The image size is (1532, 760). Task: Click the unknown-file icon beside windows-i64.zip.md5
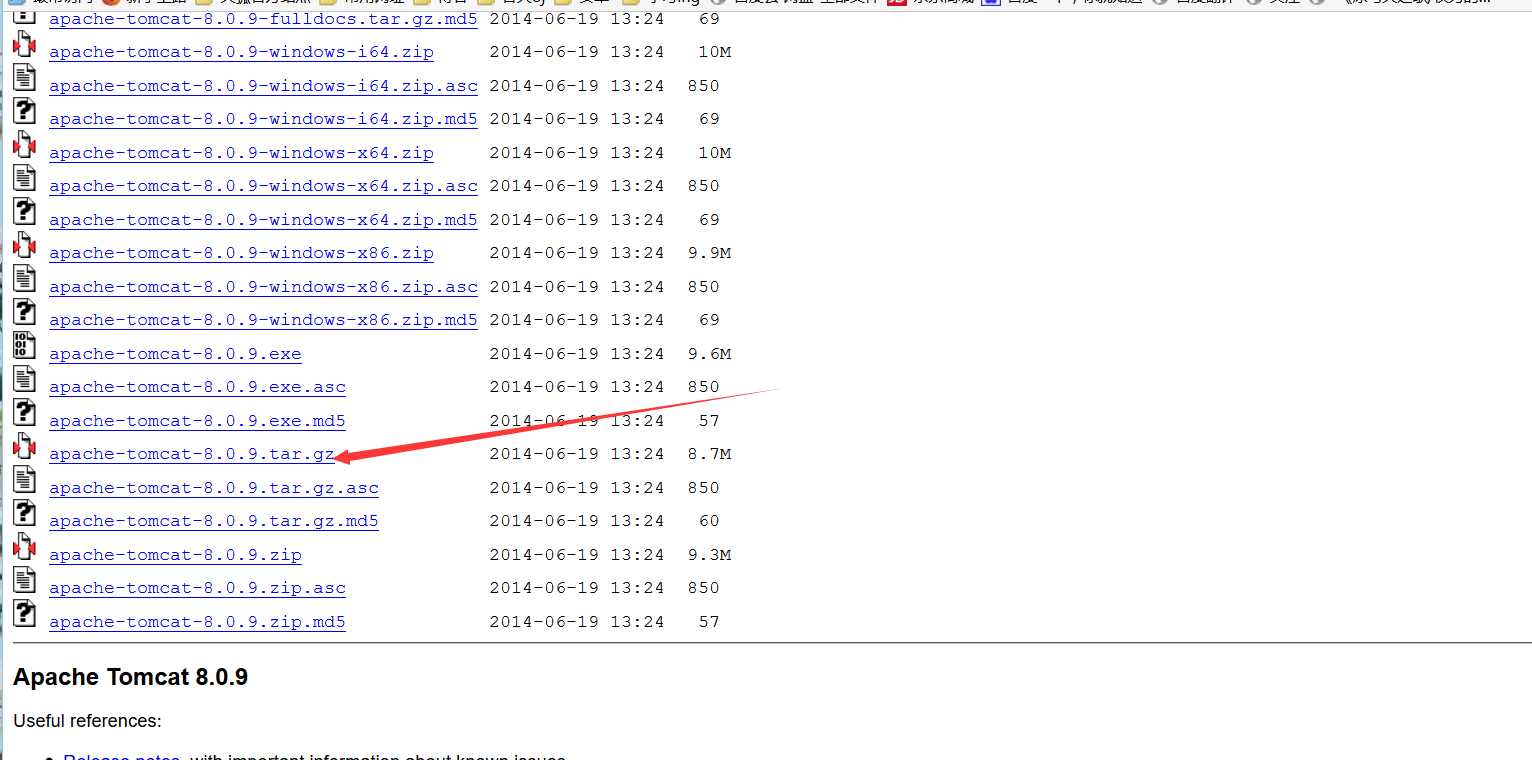[24, 112]
